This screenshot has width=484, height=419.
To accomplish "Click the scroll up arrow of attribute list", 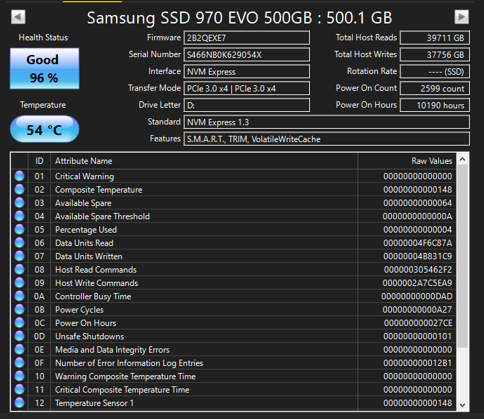I will pyautogui.click(x=462, y=159).
